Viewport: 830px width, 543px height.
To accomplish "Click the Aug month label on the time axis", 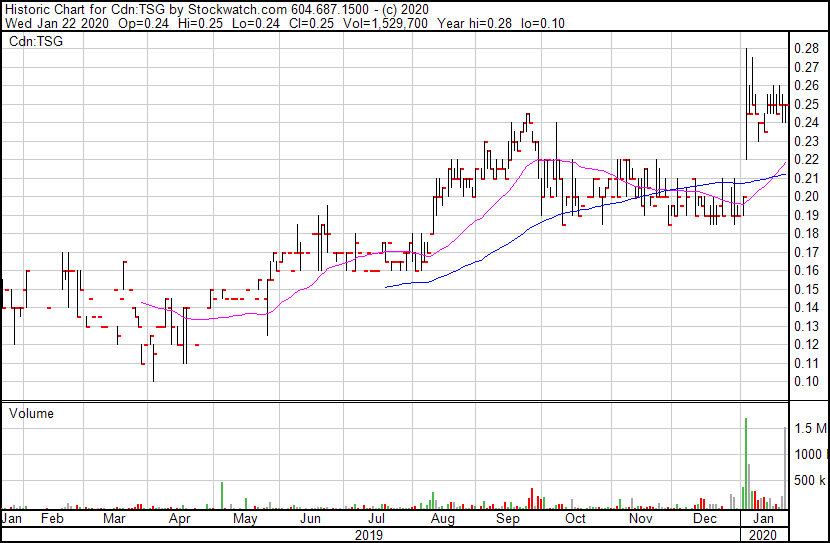I will pyautogui.click(x=443, y=520).
